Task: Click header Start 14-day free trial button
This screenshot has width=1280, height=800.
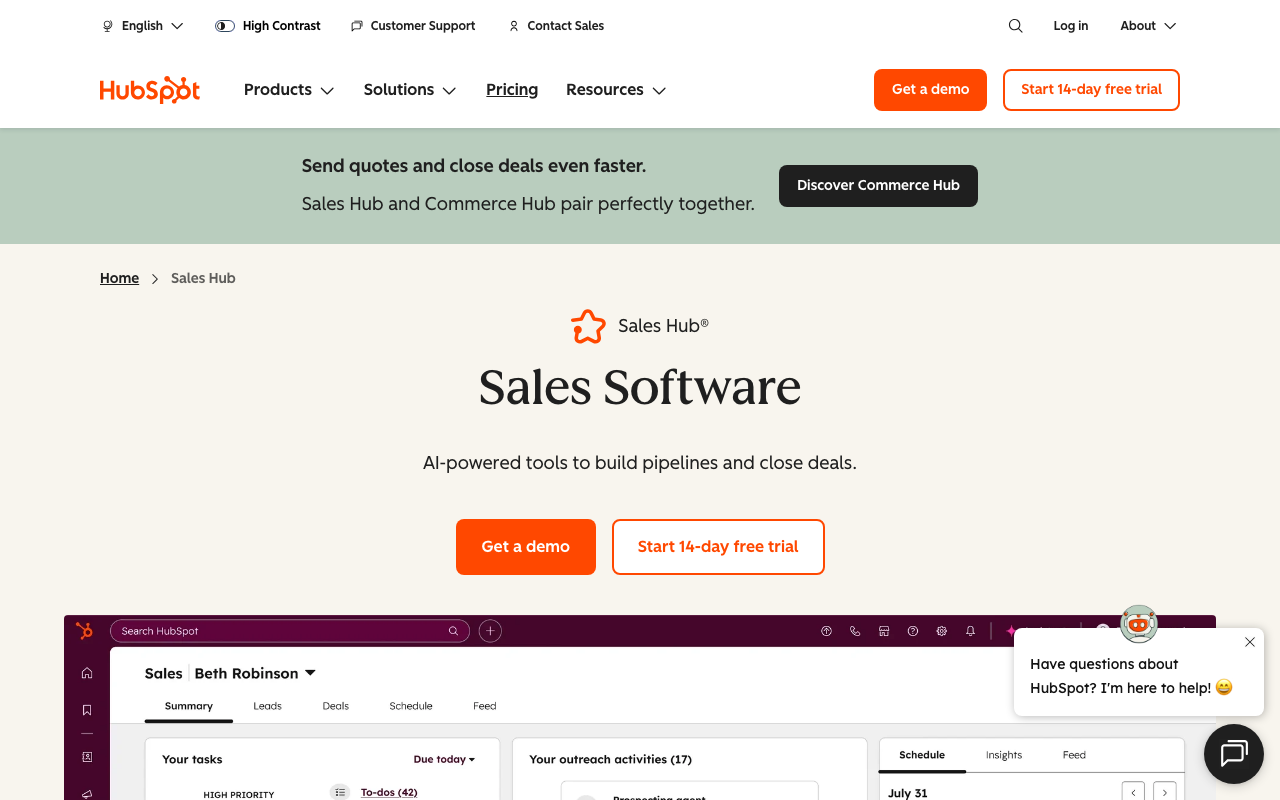Action: pos(1091,90)
